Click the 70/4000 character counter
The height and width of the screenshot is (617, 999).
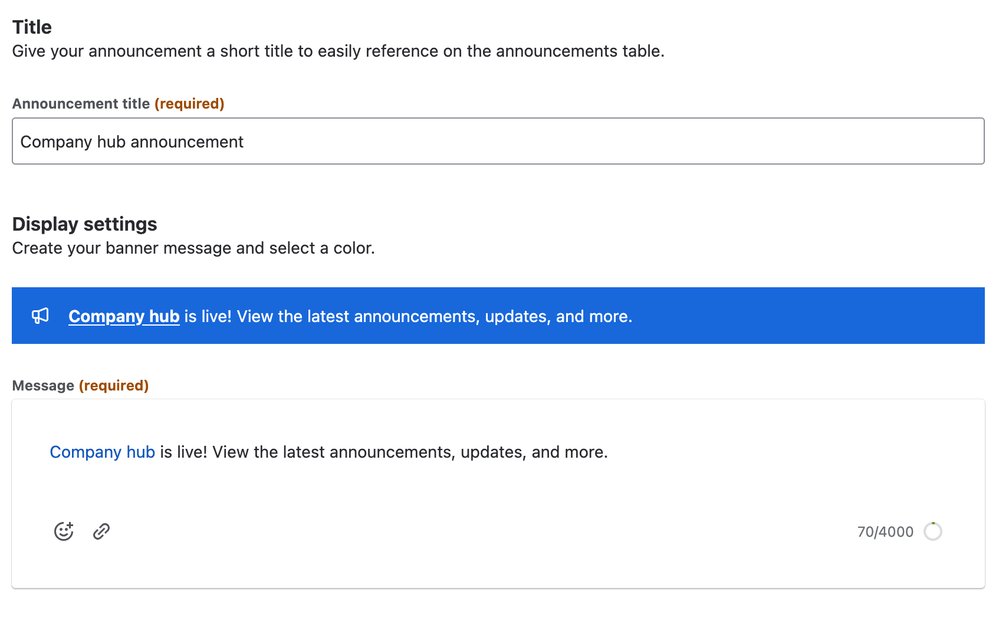(885, 532)
